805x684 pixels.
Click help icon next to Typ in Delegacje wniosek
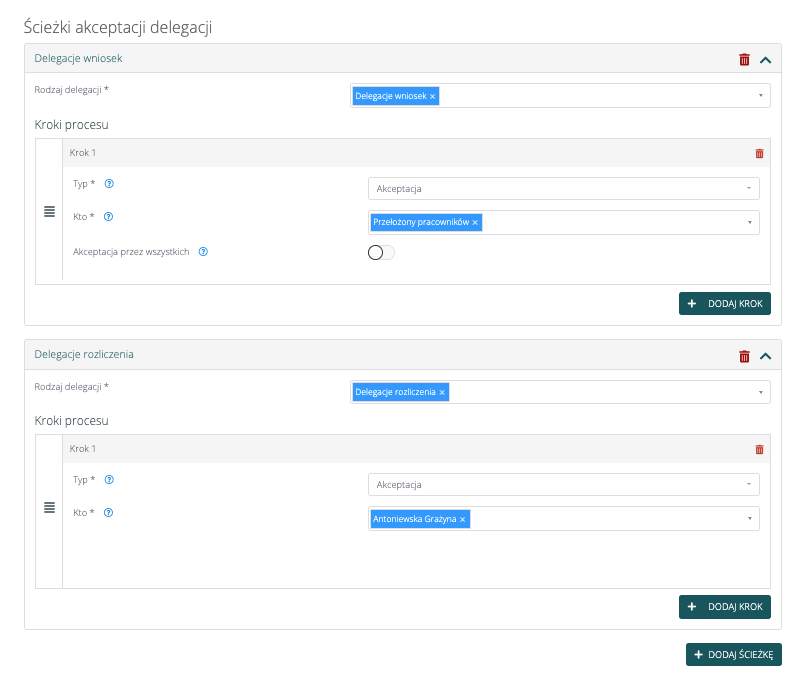[109, 184]
